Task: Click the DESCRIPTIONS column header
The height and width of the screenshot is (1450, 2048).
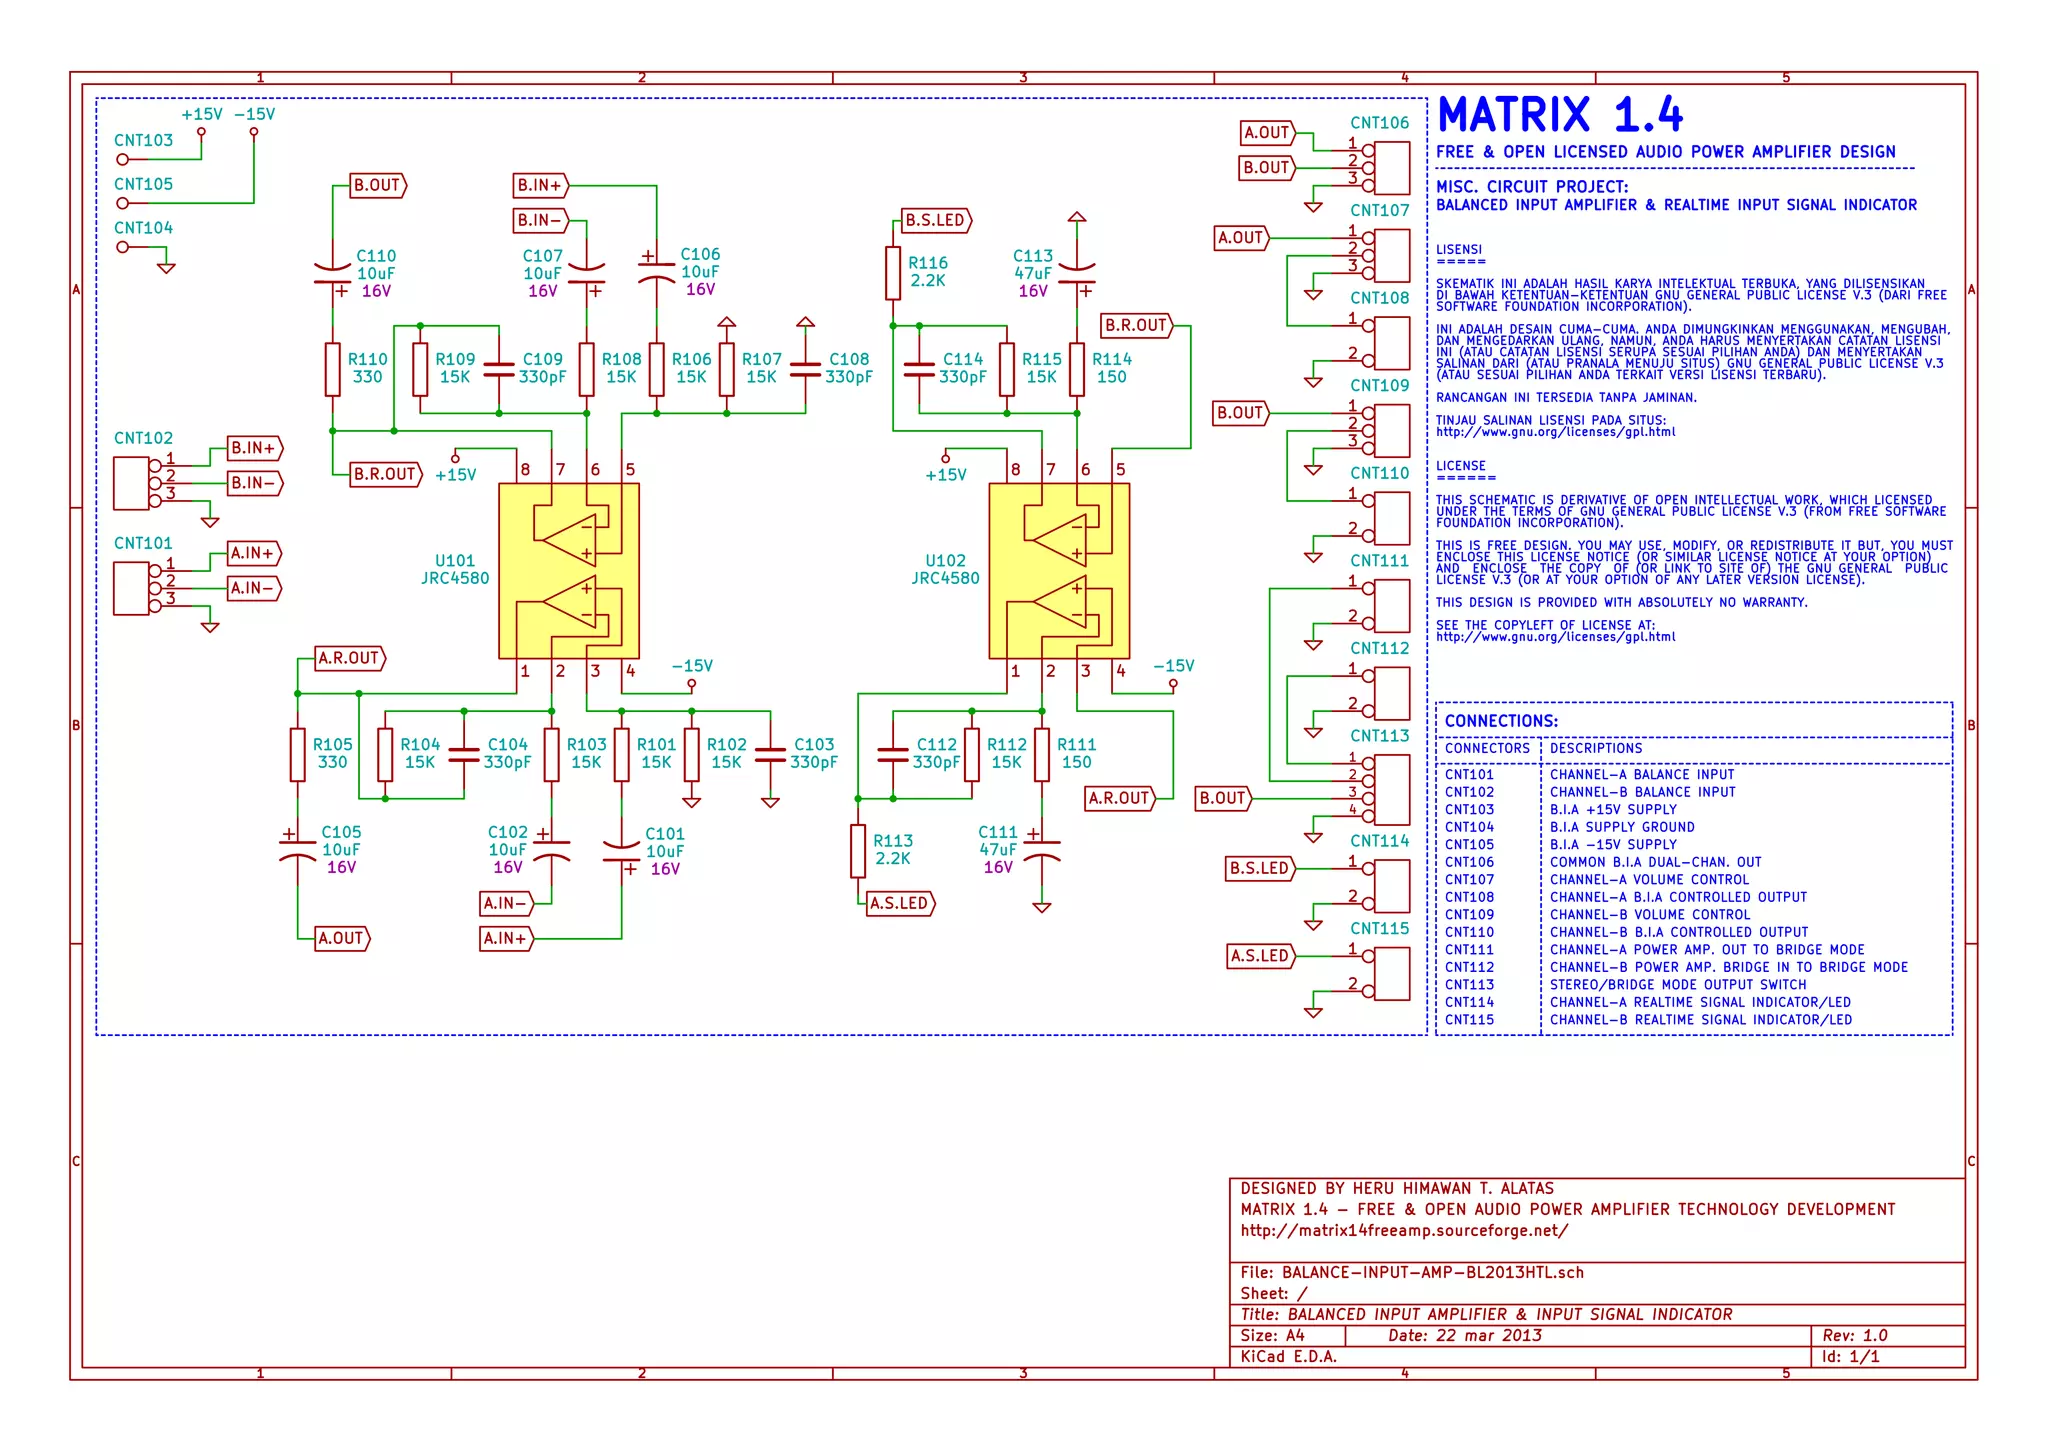Action: tap(1596, 748)
